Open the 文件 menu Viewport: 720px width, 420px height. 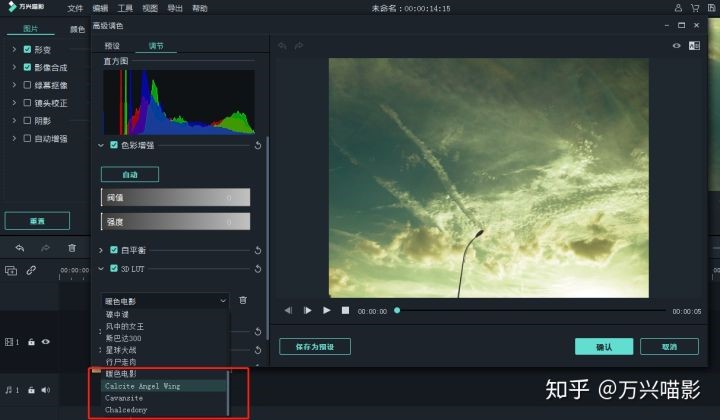[x=75, y=8]
